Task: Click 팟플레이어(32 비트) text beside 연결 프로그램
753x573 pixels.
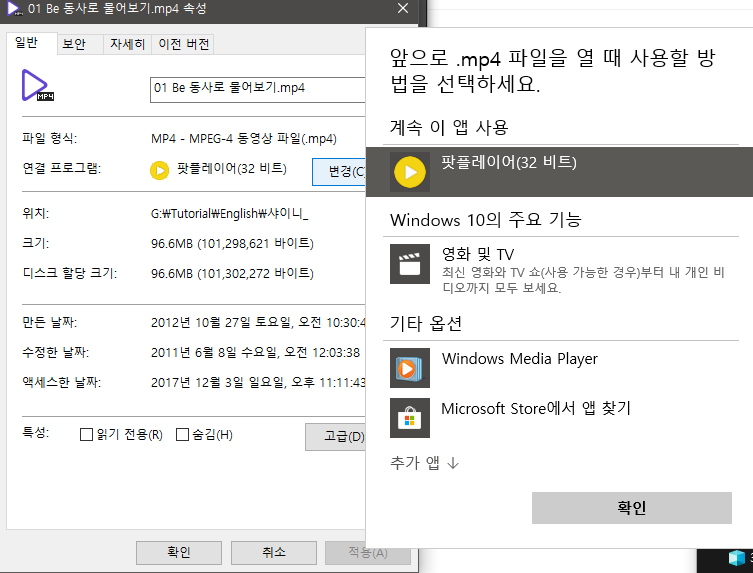Action: (x=231, y=168)
